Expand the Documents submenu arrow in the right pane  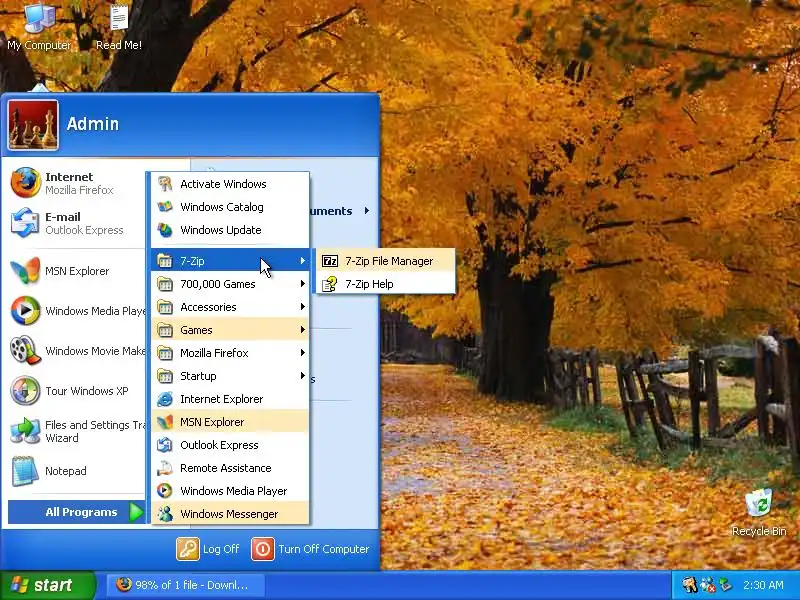[367, 211]
